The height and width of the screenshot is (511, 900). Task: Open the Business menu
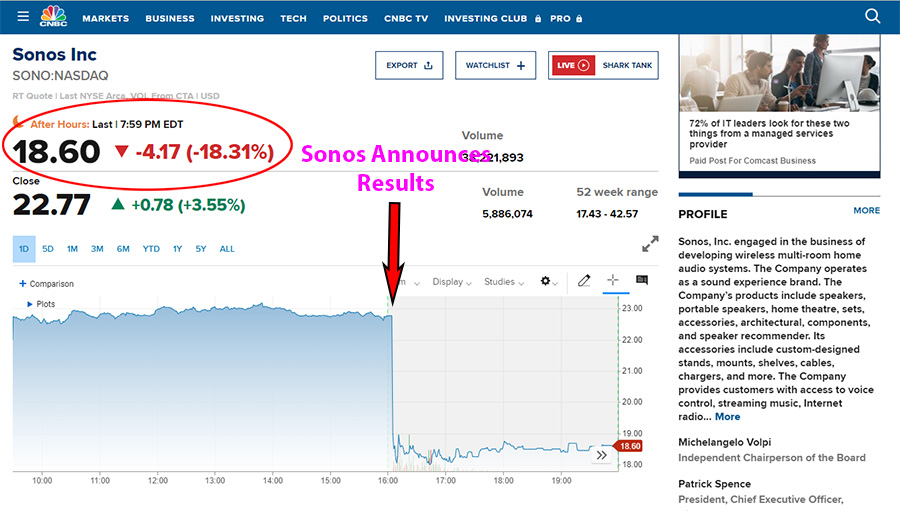point(170,18)
